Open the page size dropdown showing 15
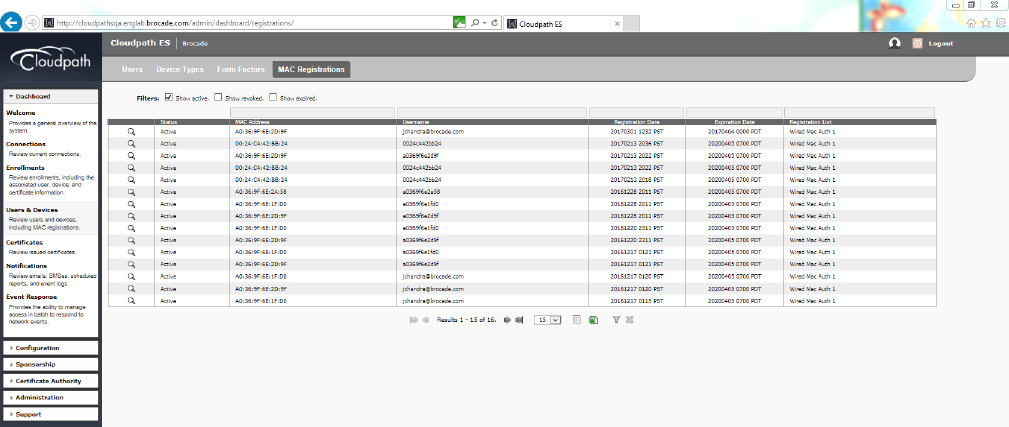Screen dimensions: 1009x427 point(548,320)
